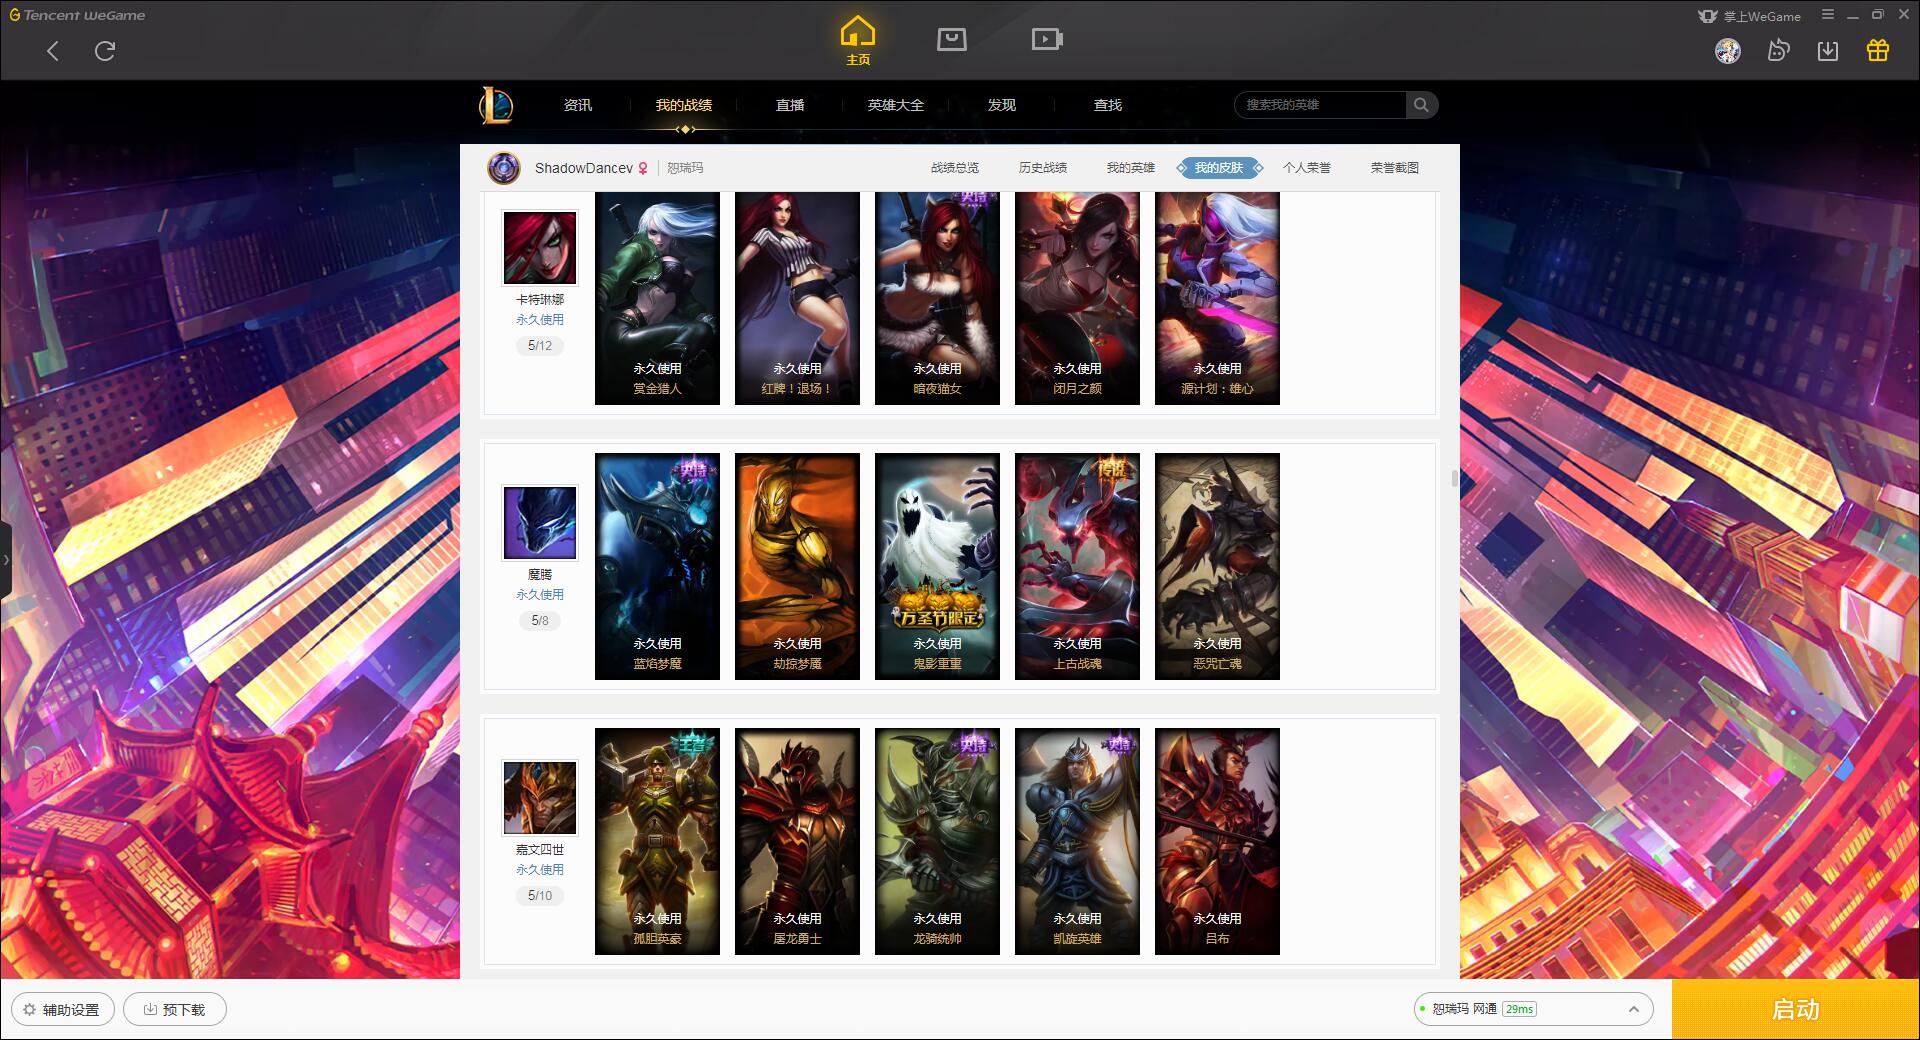Image resolution: width=1920 pixels, height=1040 pixels.
Task: Focus the 搜索我的英雄 search field
Action: (x=1321, y=105)
